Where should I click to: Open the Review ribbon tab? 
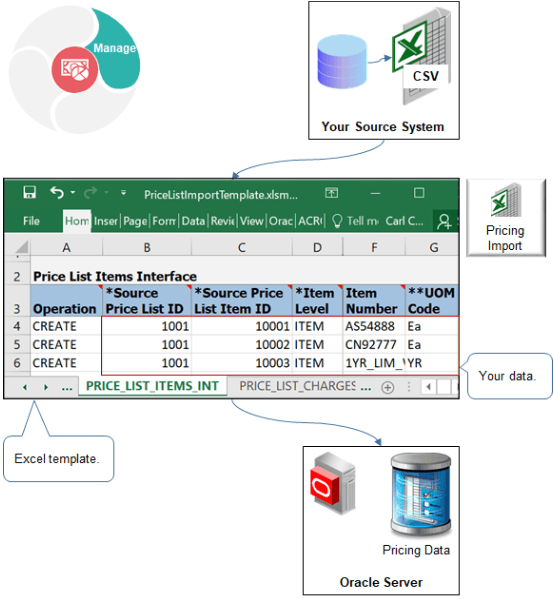point(223,221)
